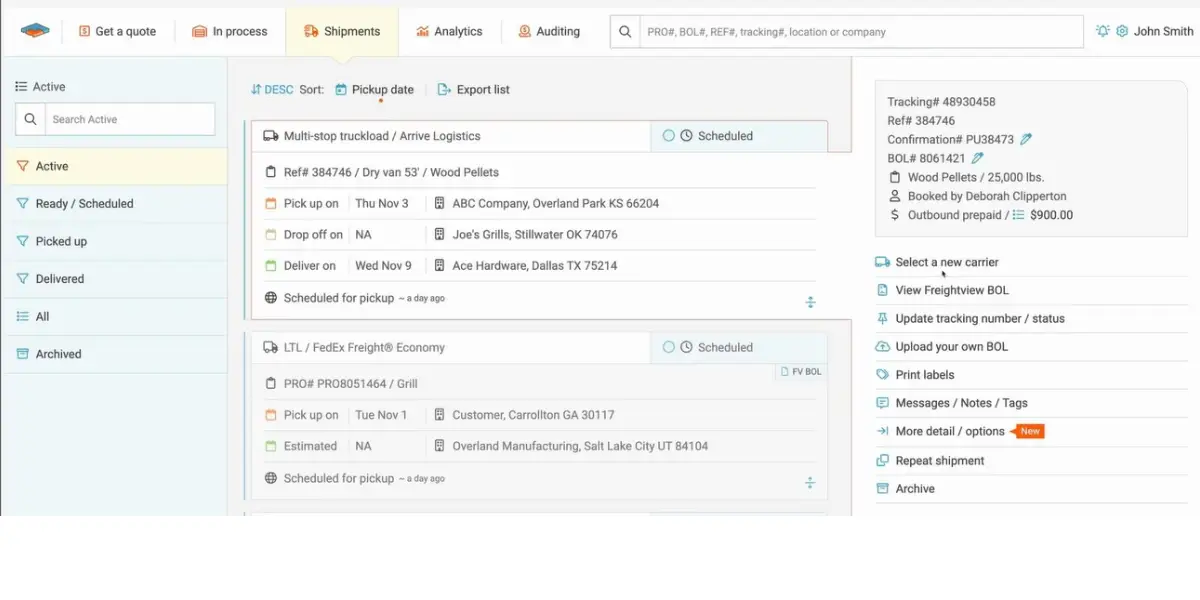Click the notification bell icon
Viewport: 1200px width, 600px height.
pyautogui.click(x=1103, y=31)
